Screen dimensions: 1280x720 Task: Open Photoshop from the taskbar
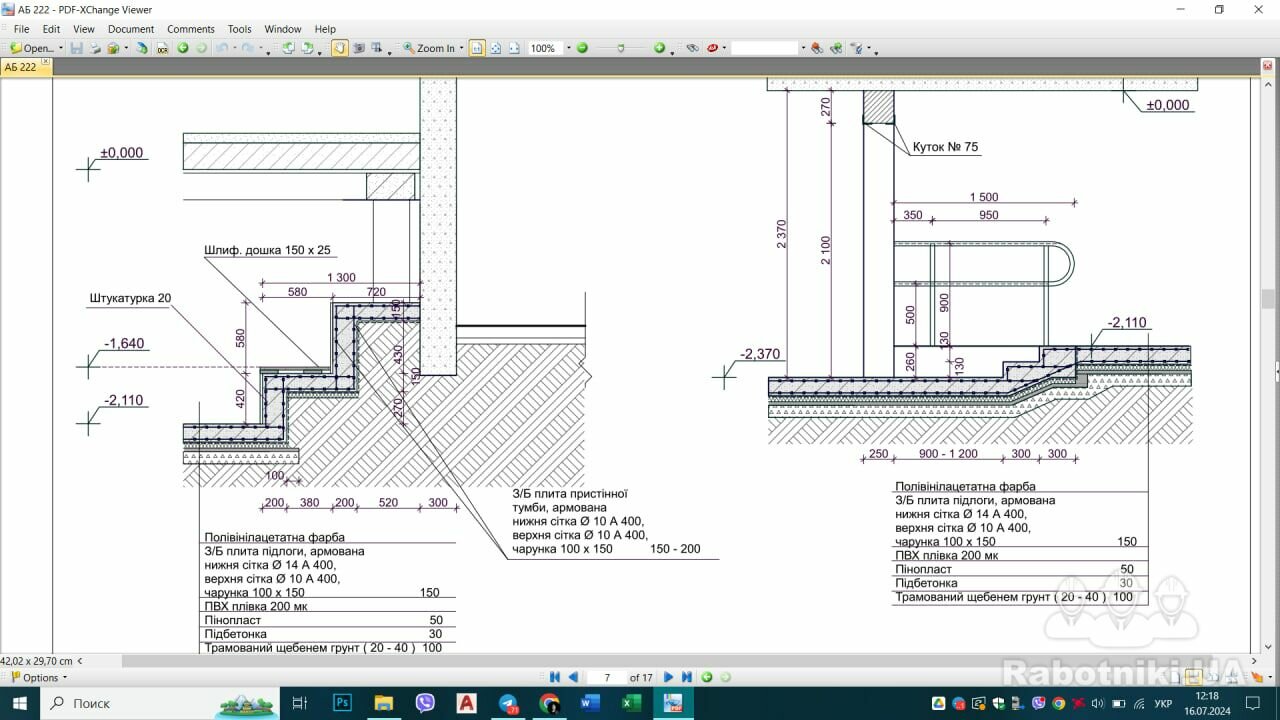pos(342,703)
